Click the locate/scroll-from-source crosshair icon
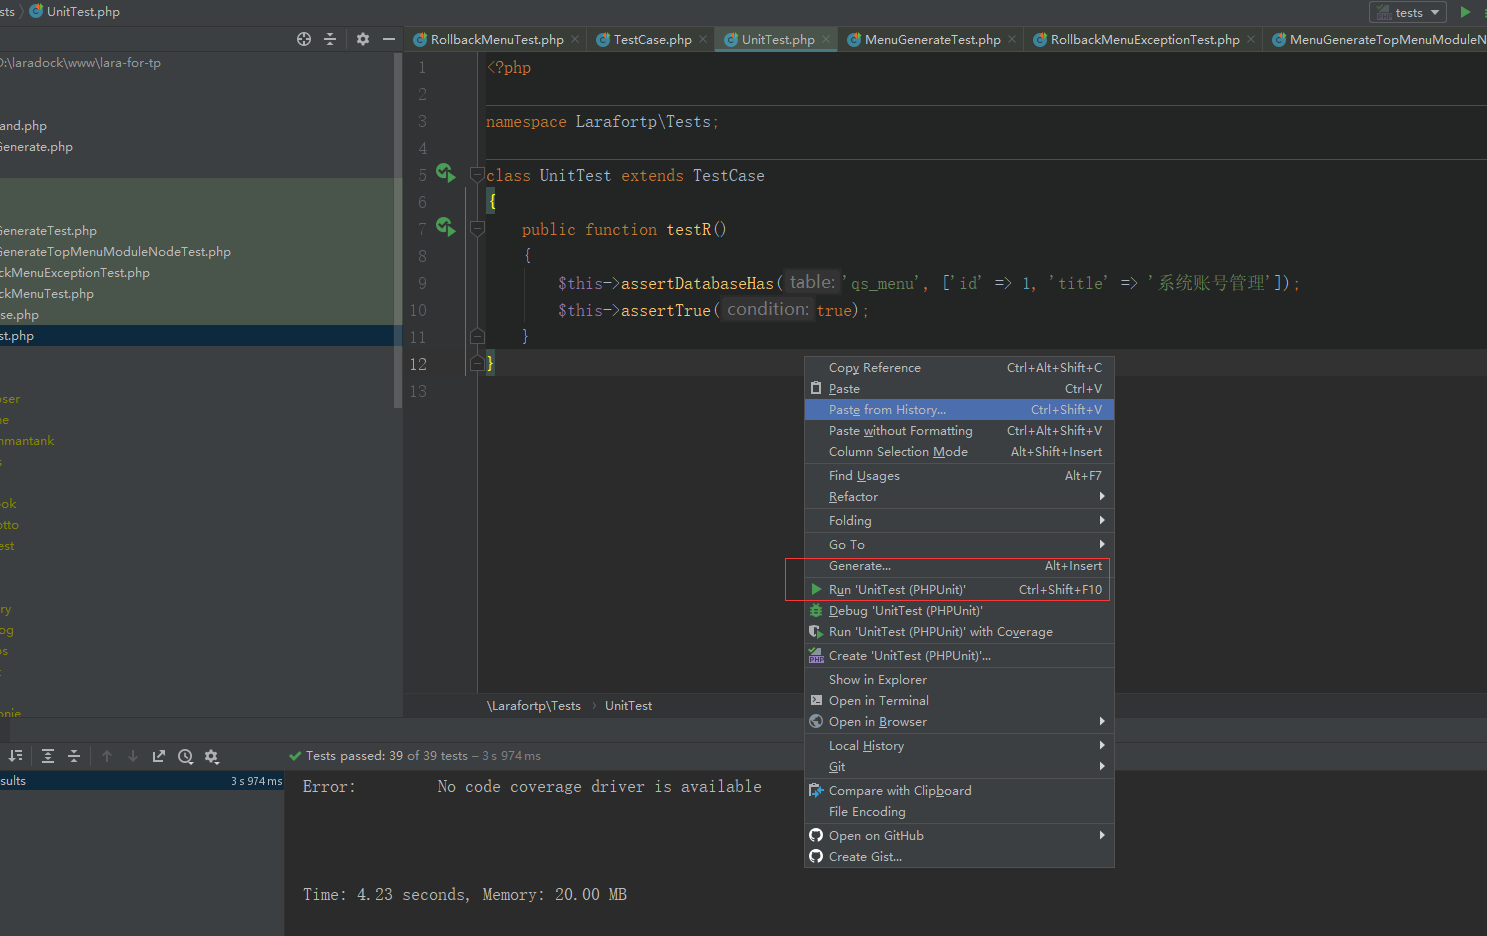Screen dimensions: 1487x936 [304, 39]
